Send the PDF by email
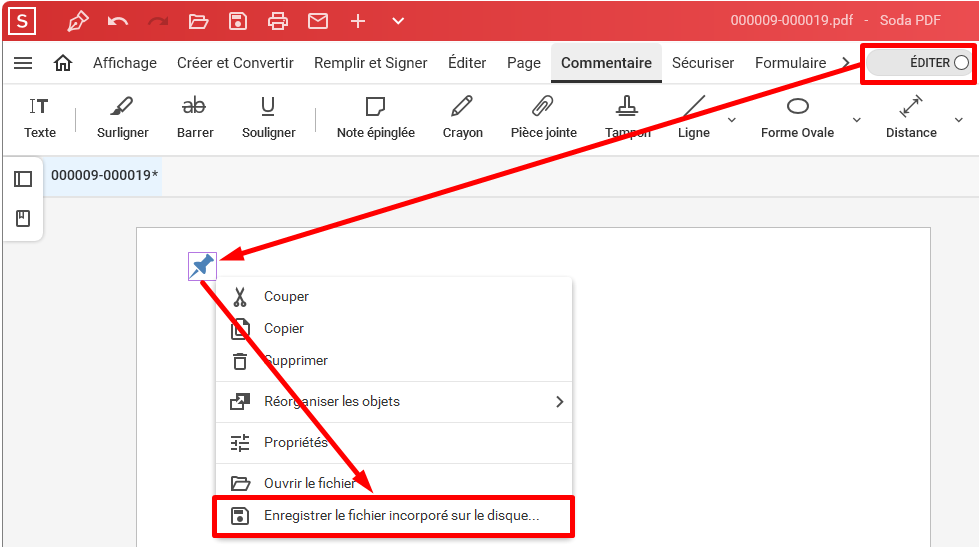The image size is (979, 547). pyautogui.click(x=318, y=22)
